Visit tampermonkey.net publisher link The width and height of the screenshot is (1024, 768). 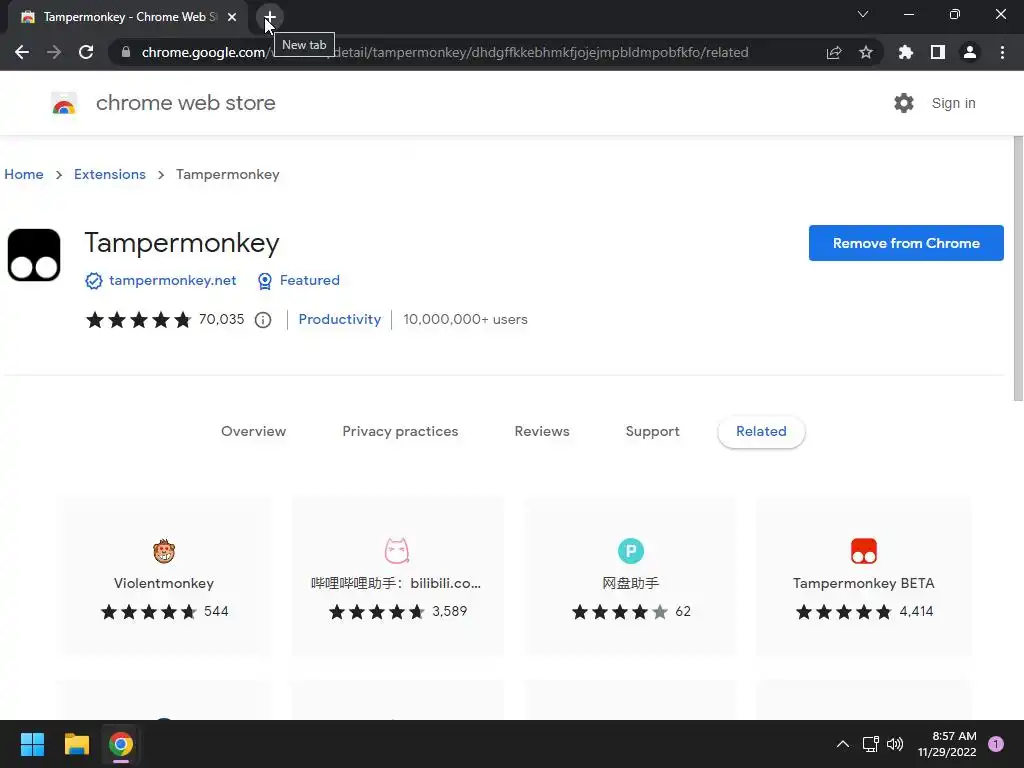172,280
